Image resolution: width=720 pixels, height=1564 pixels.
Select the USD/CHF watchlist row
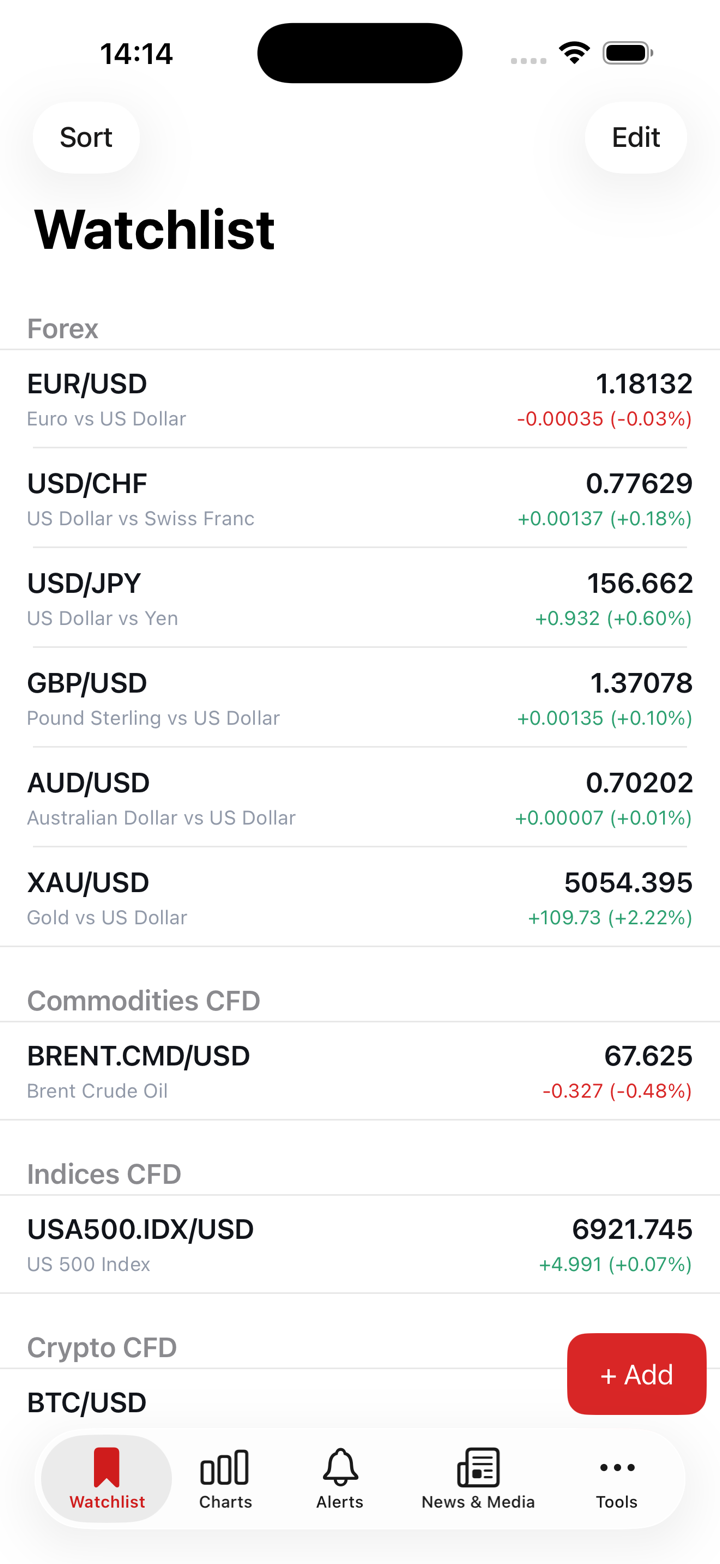360,498
